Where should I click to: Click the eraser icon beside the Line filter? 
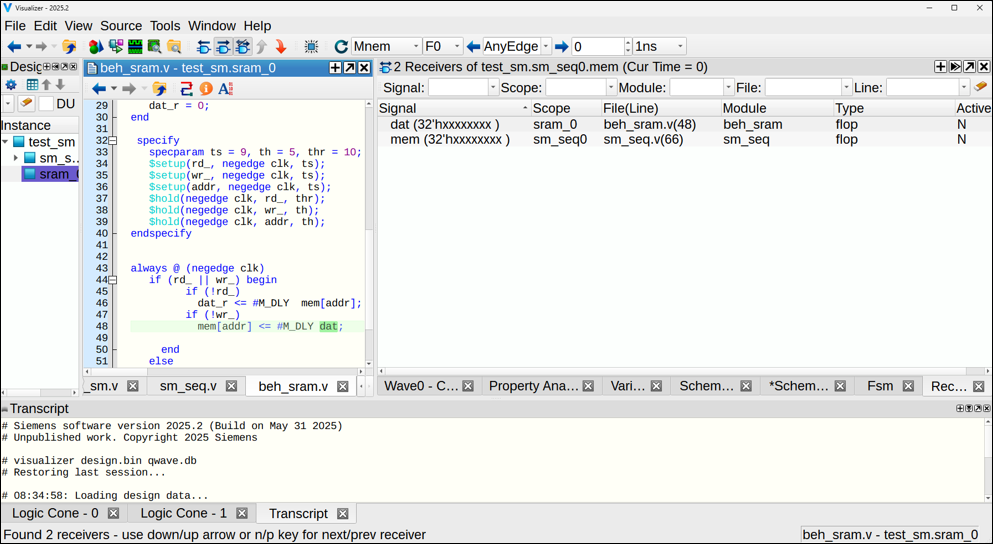(981, 88)
